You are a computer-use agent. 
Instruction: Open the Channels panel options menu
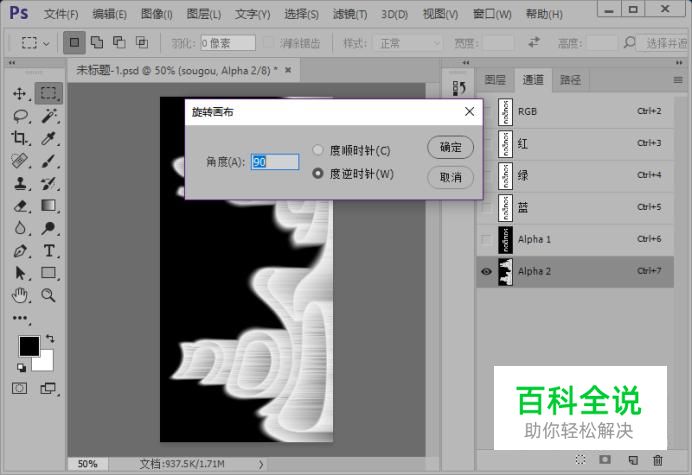click(678, 80)
